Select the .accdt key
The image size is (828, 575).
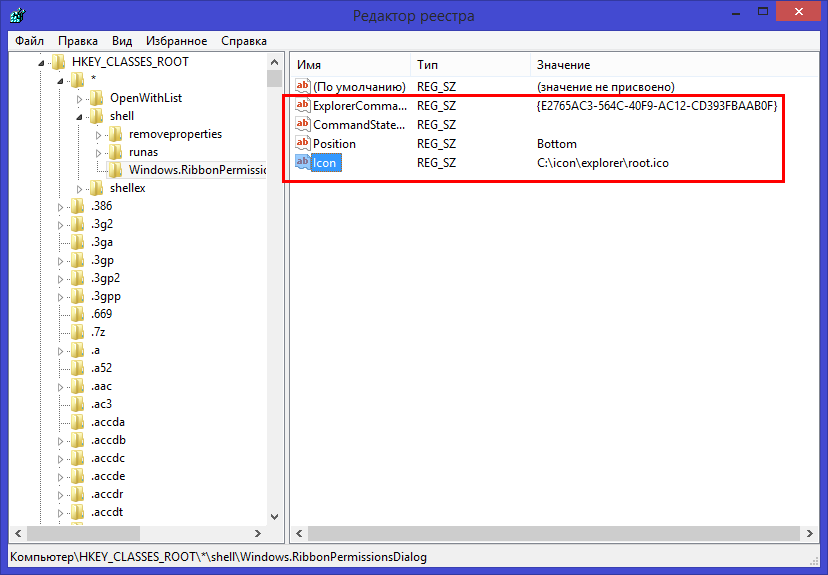(x=107, y=512)
